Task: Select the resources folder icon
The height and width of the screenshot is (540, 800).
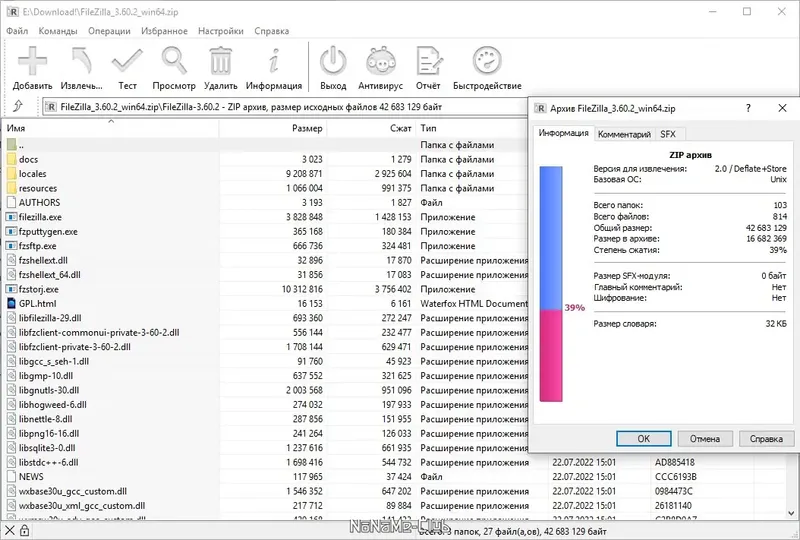Action: 11,188
